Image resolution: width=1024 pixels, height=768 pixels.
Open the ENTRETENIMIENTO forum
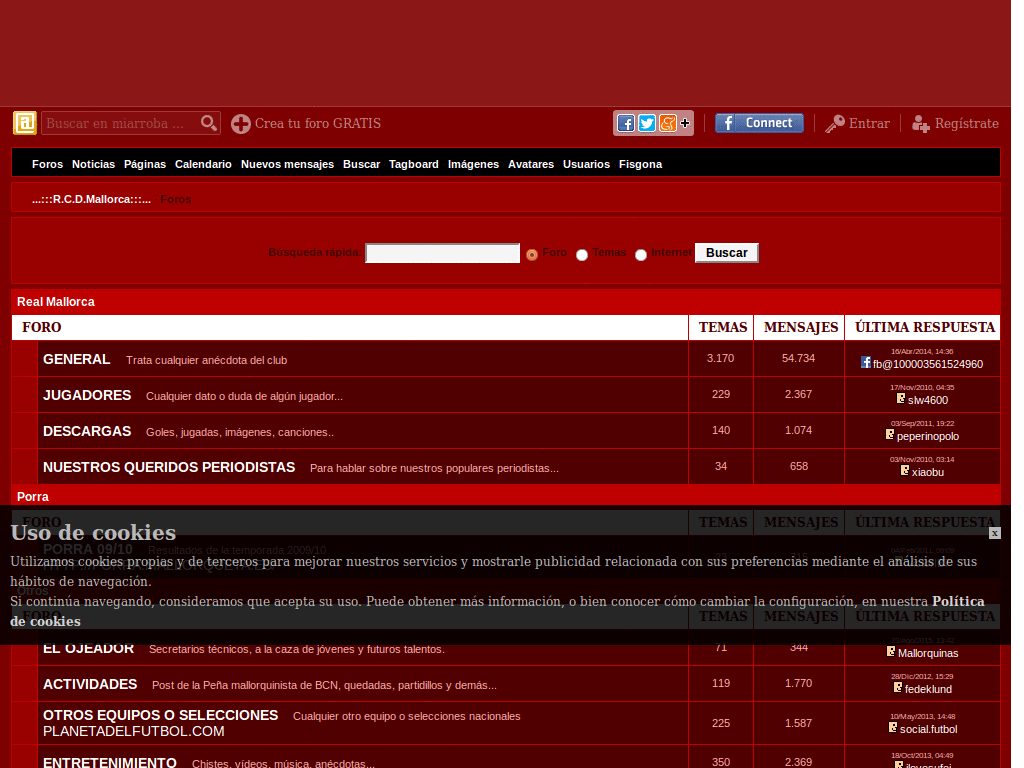[x=110, y=761]
